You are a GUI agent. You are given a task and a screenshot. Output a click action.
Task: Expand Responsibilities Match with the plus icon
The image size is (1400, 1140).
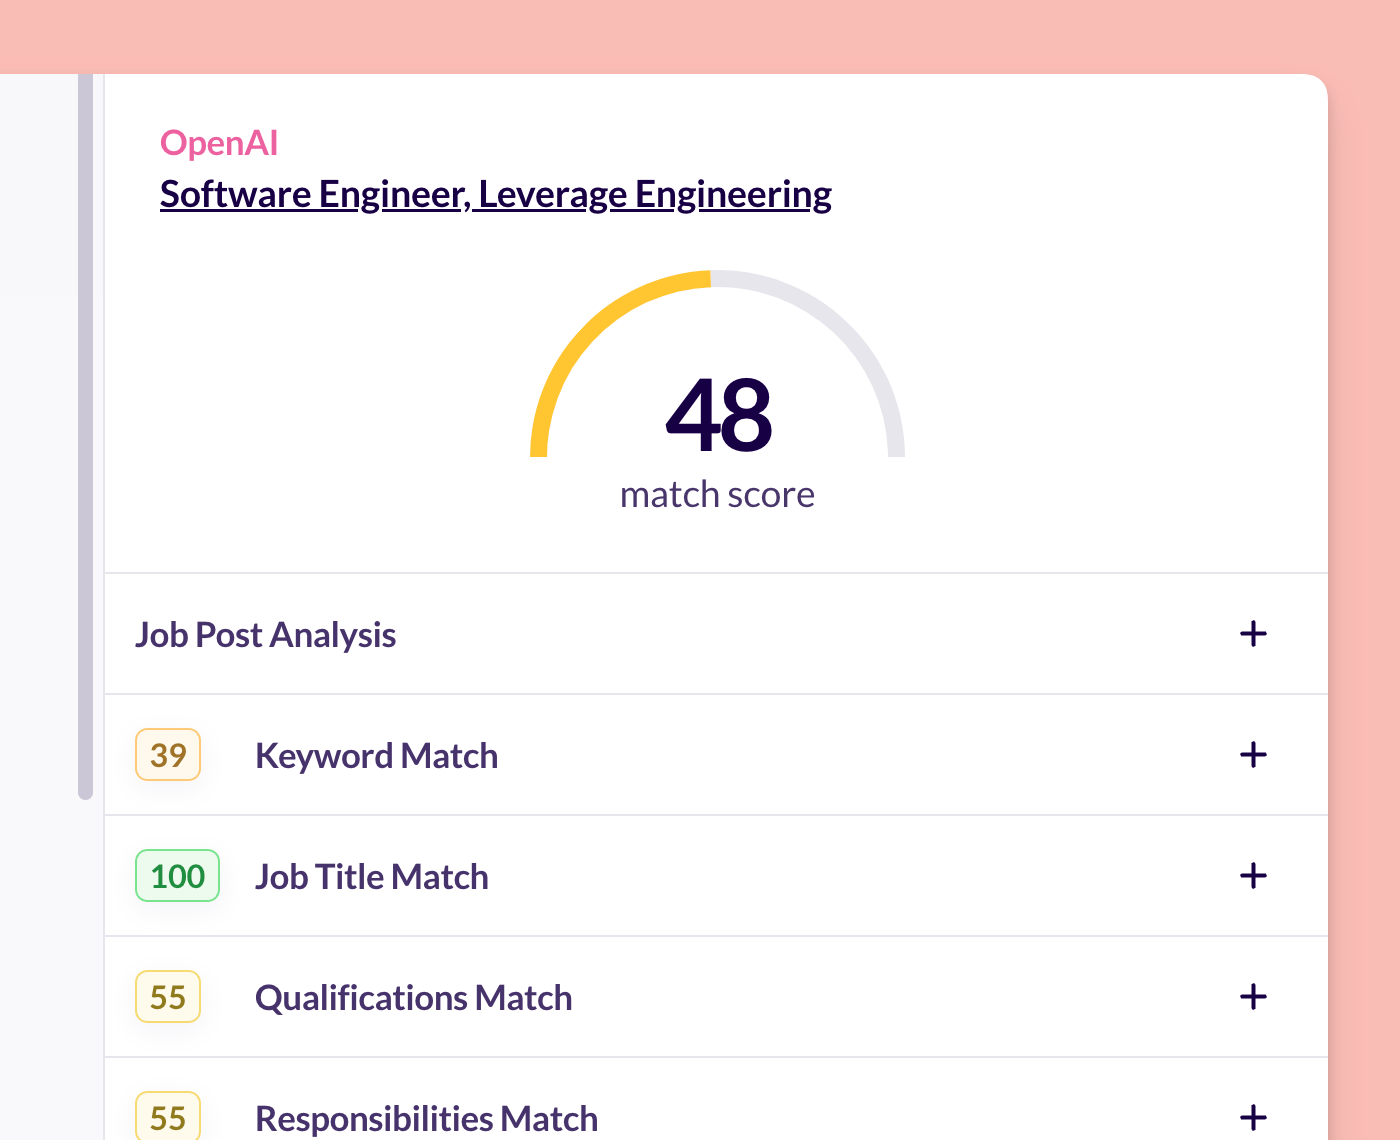coord(1253,1118)
